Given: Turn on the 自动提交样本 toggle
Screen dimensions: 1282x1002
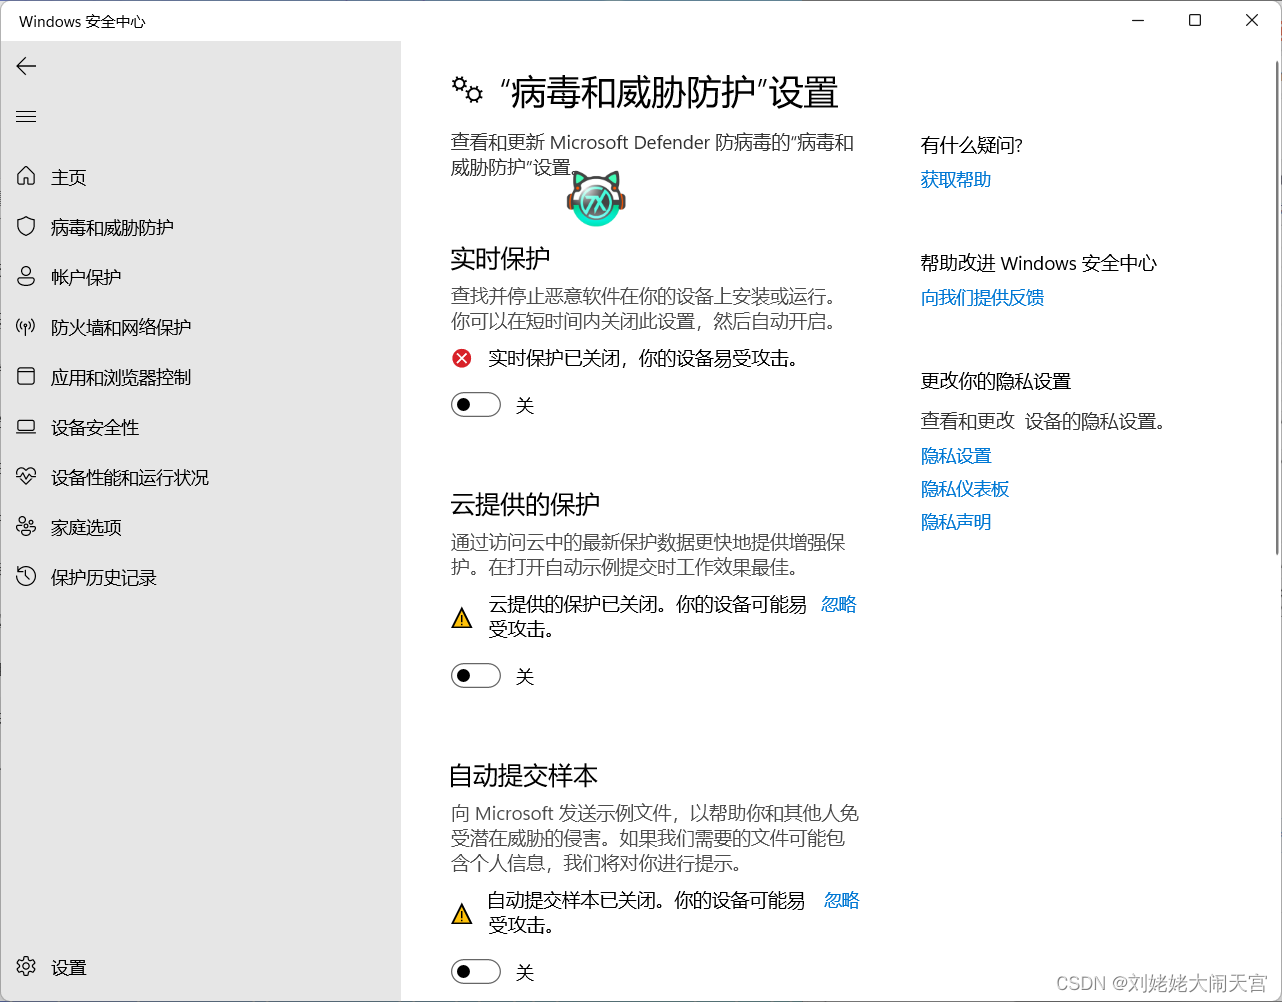Looking at the screenshot, I should pos(476,972).
